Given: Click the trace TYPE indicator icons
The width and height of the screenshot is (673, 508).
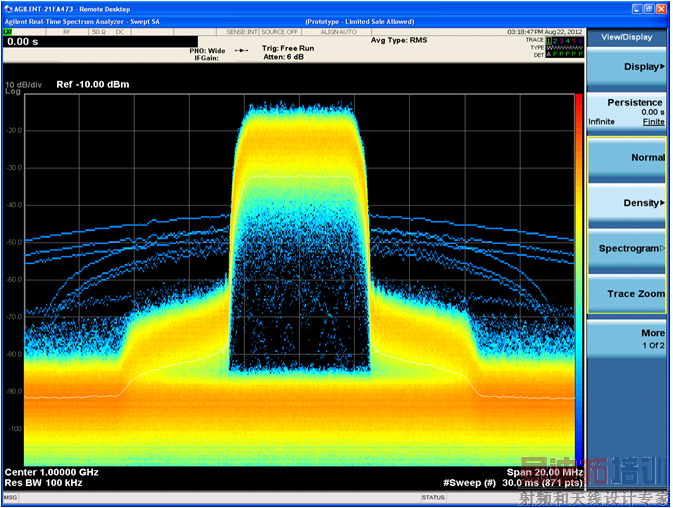Looking at the screenshot, I should coord(564,47).
